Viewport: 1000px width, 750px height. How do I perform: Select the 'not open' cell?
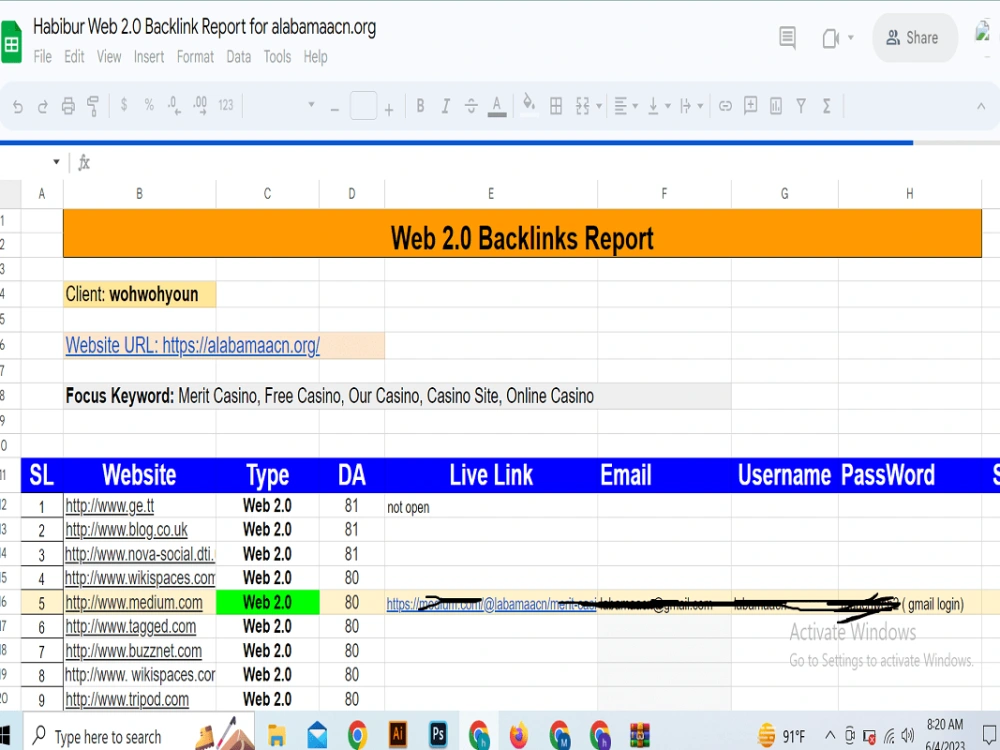pos(491,507)
